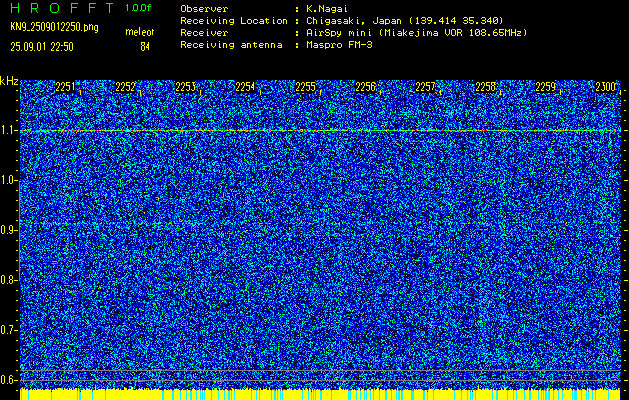The width and height of the screenshot is (629, 400).
Task: Click the 2258 time marker
Action: [x=485, y=87]
